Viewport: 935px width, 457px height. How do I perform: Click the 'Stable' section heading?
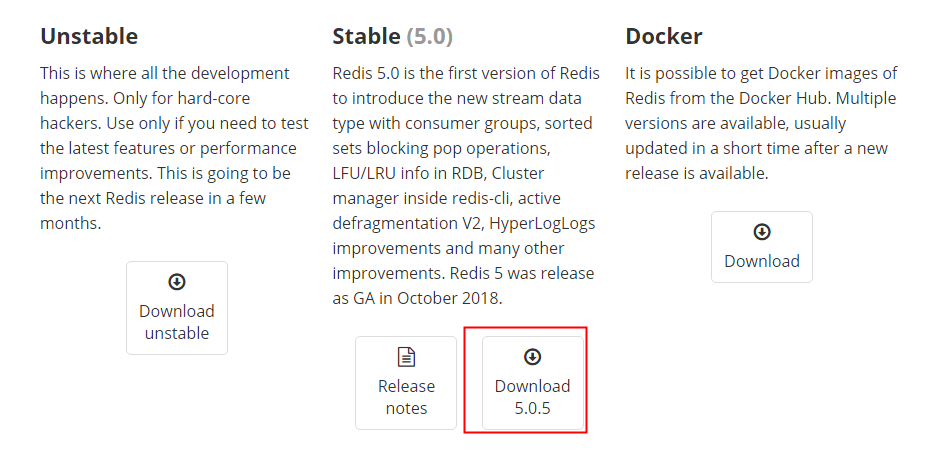pos(365,37)
